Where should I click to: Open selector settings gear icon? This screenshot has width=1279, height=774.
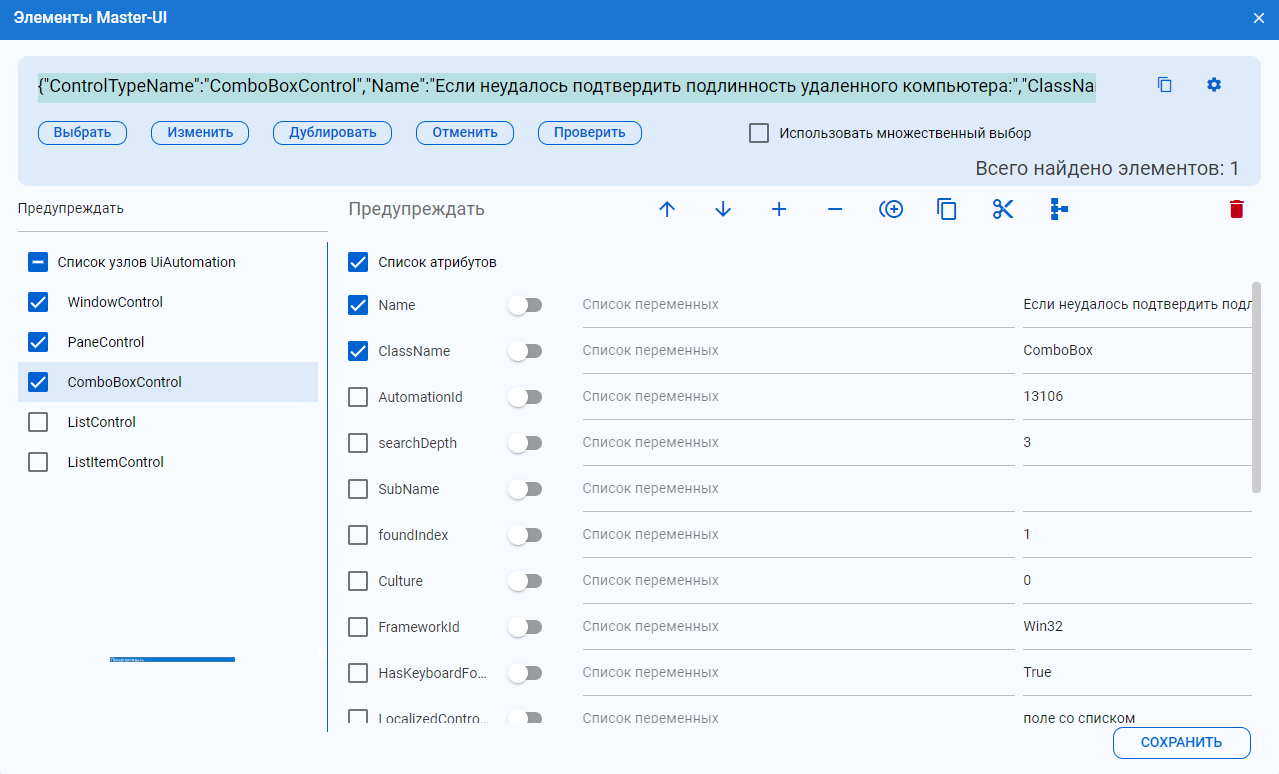(1214, 85)
